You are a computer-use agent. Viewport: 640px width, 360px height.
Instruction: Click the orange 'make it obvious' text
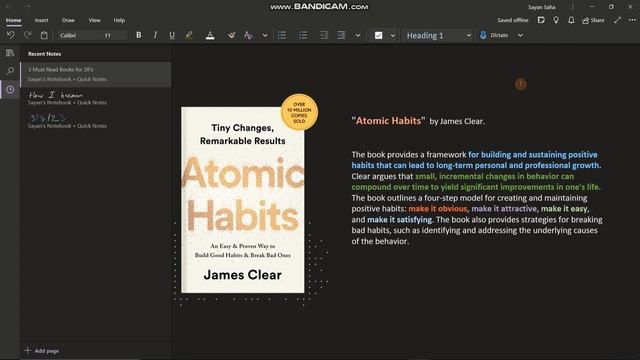(438, 209)
